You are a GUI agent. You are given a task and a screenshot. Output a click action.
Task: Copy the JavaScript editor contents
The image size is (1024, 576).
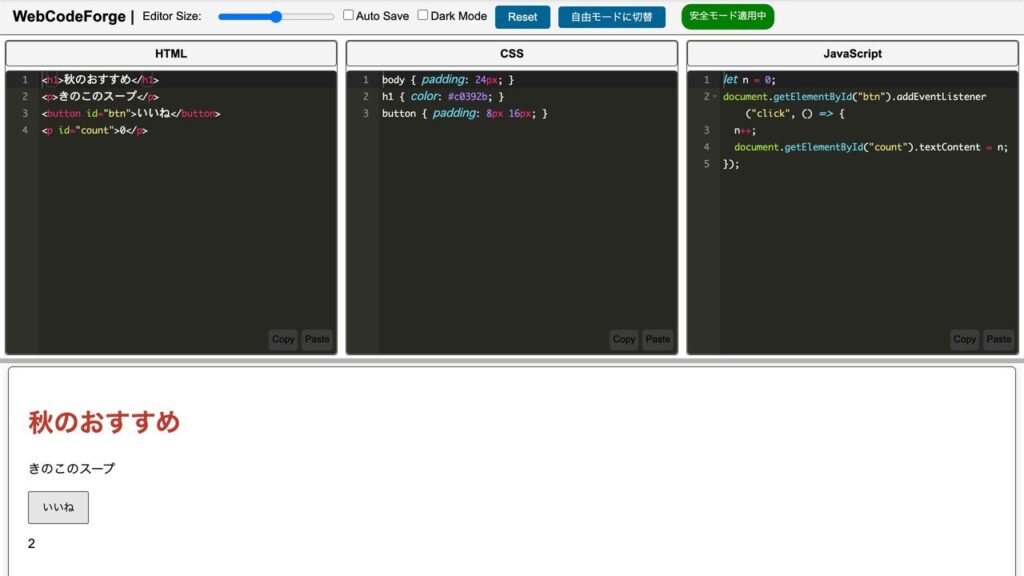click(x=965, y=340)
